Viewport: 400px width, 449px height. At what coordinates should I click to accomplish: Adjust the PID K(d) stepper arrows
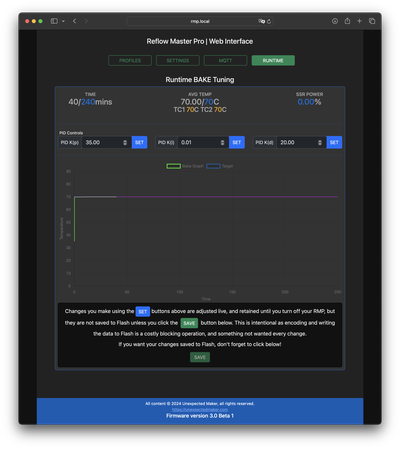[320, 143]
